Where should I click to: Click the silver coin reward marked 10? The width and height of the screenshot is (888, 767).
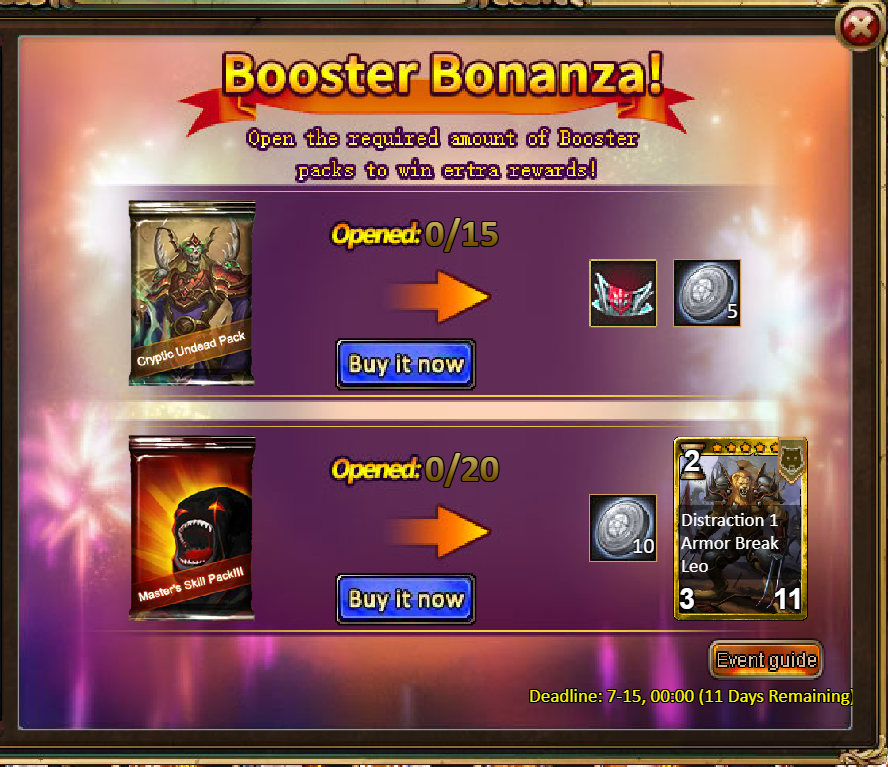[623, 528]
